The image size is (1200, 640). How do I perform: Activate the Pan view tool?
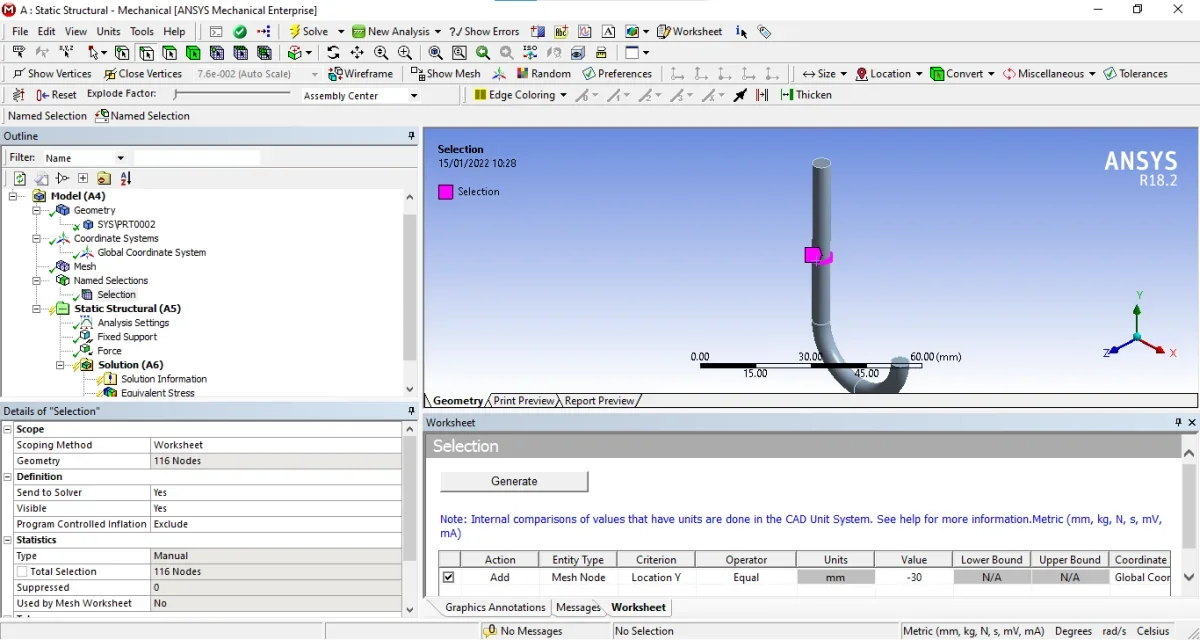click(357, 52)
